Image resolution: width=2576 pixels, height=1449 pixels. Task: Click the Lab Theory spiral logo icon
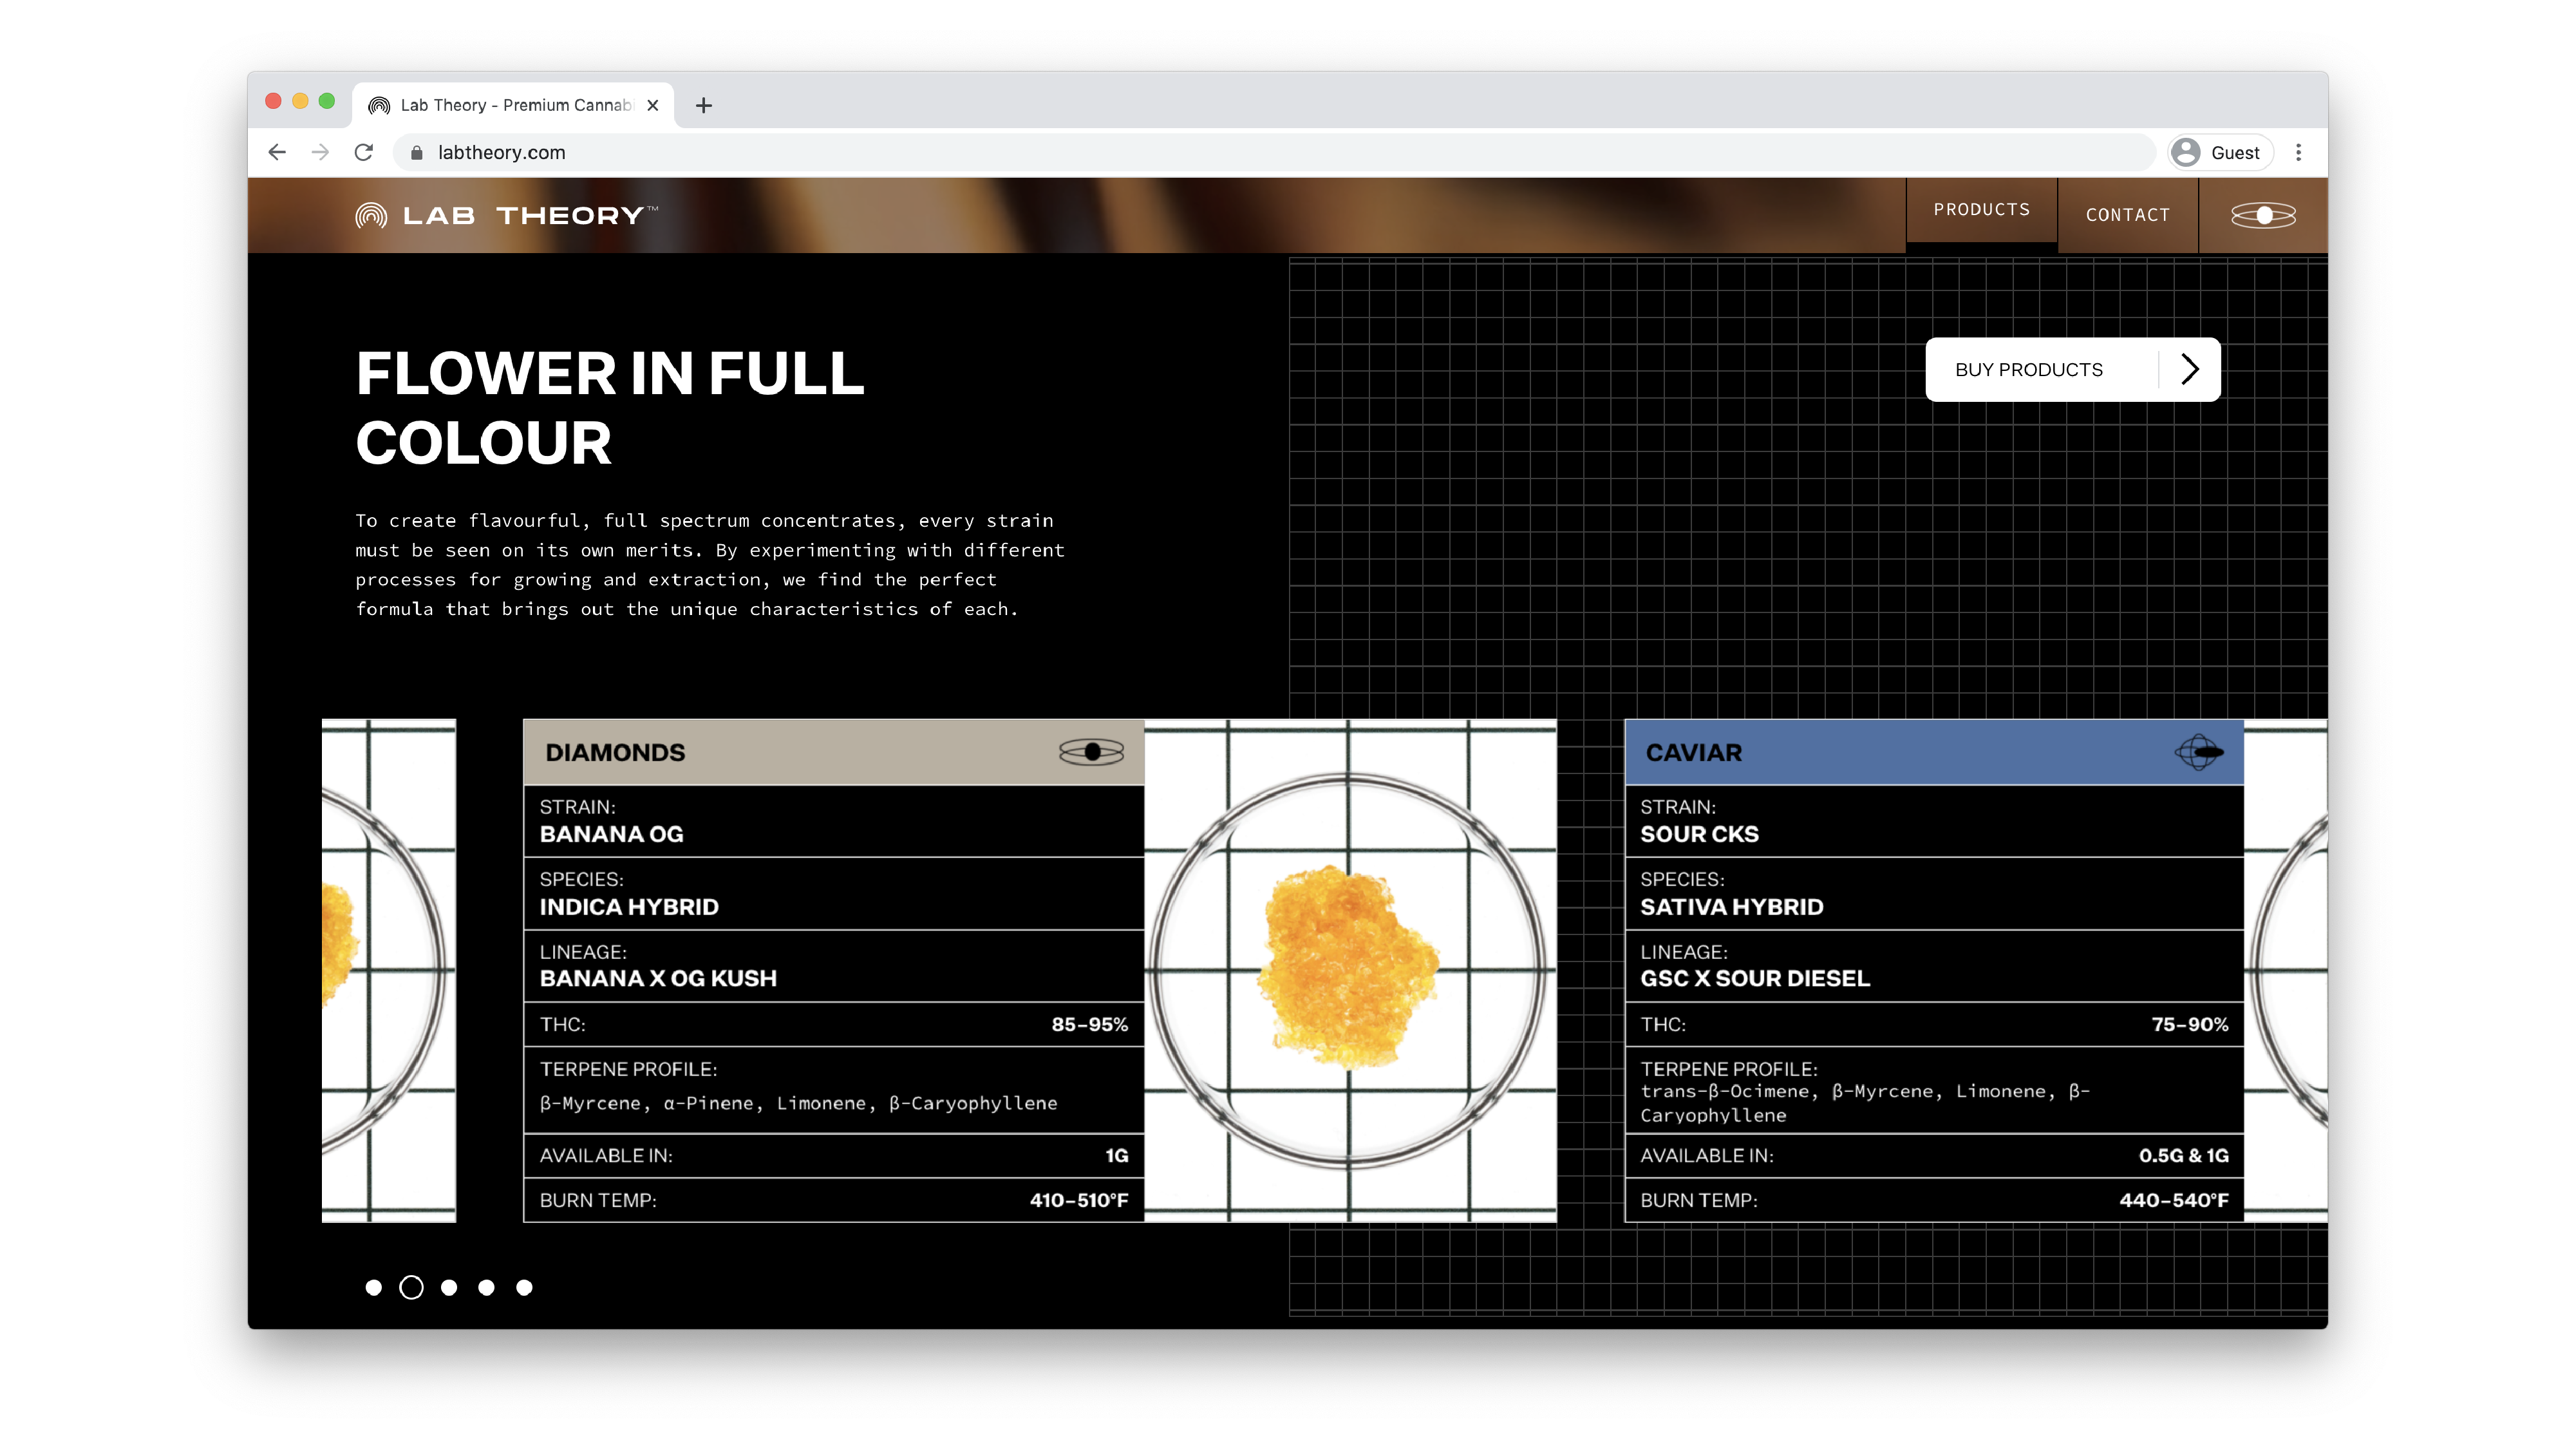click(x=370, y=215)
